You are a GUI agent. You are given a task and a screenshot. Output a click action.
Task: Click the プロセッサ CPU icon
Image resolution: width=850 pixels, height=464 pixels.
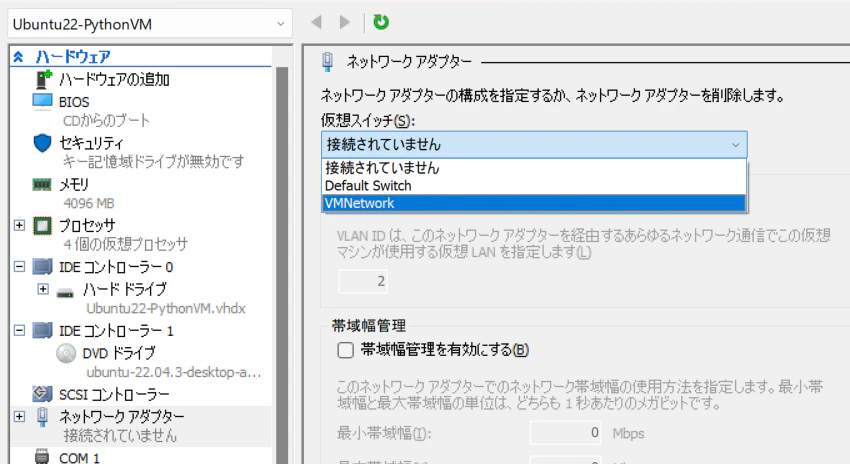42,225
